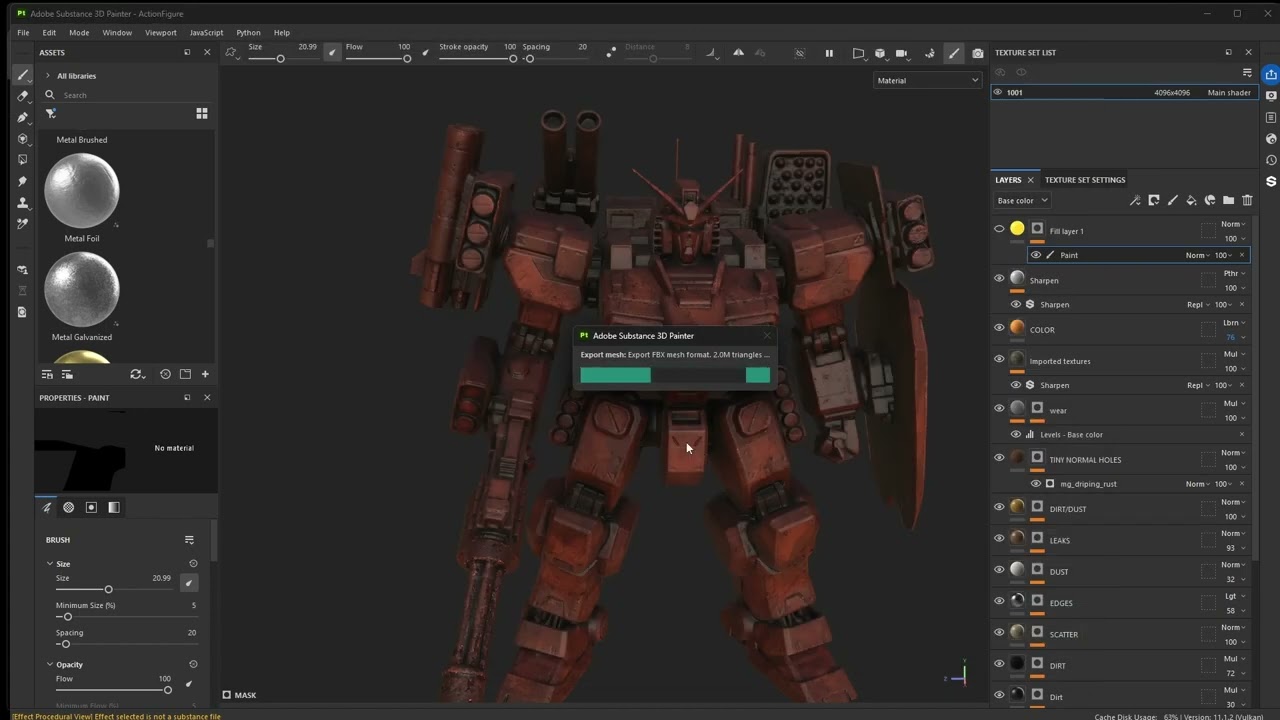Collapse the Size section in Brush properties
The image size is (1280, 720).
pyautogui.click(x=50, y=564)
